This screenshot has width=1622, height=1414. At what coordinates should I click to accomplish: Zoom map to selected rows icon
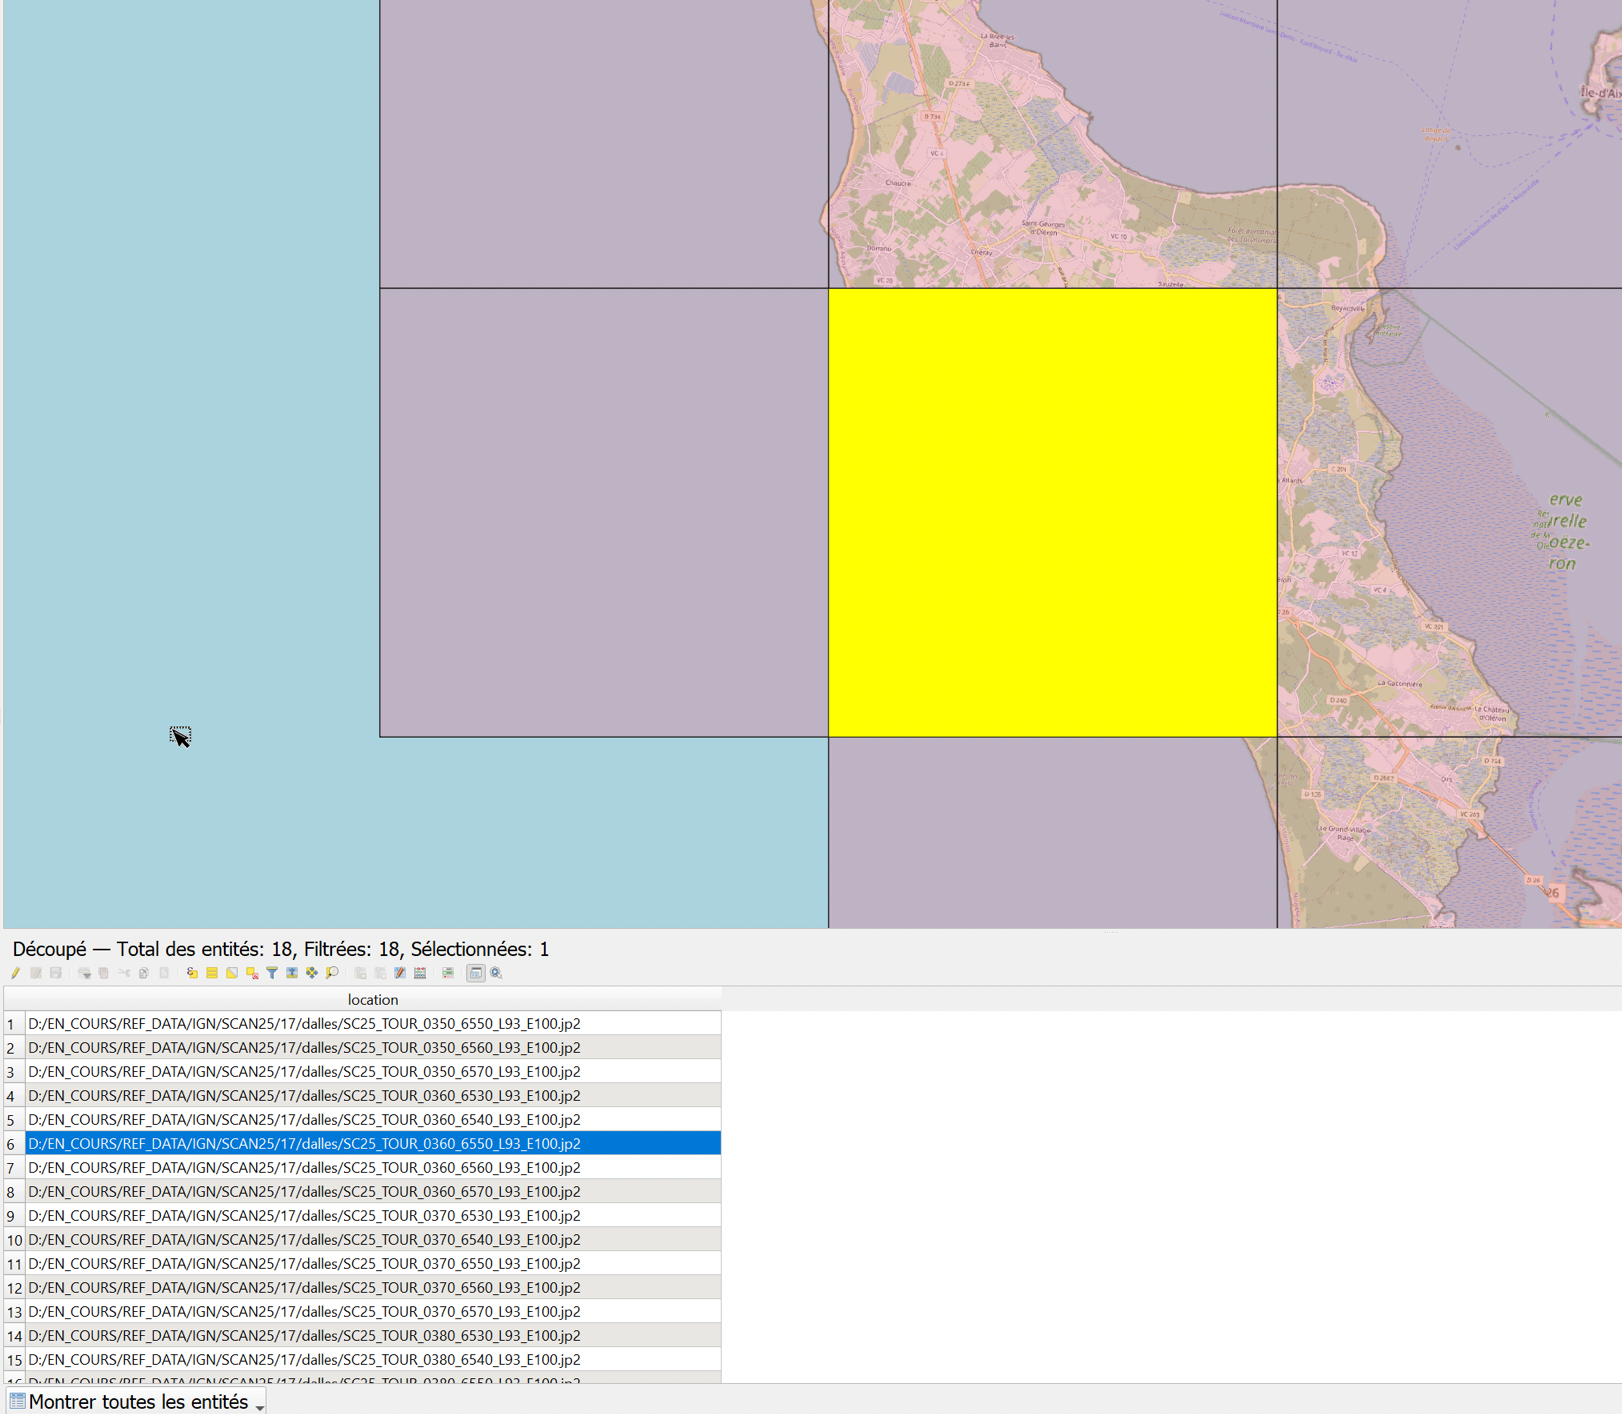[332, 973]
